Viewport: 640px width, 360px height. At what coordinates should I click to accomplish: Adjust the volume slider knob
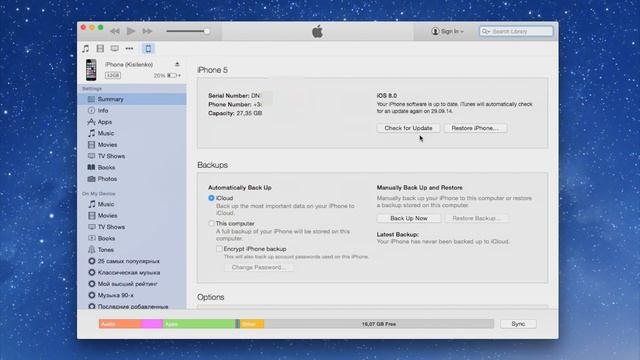click(x=207, y=31)
